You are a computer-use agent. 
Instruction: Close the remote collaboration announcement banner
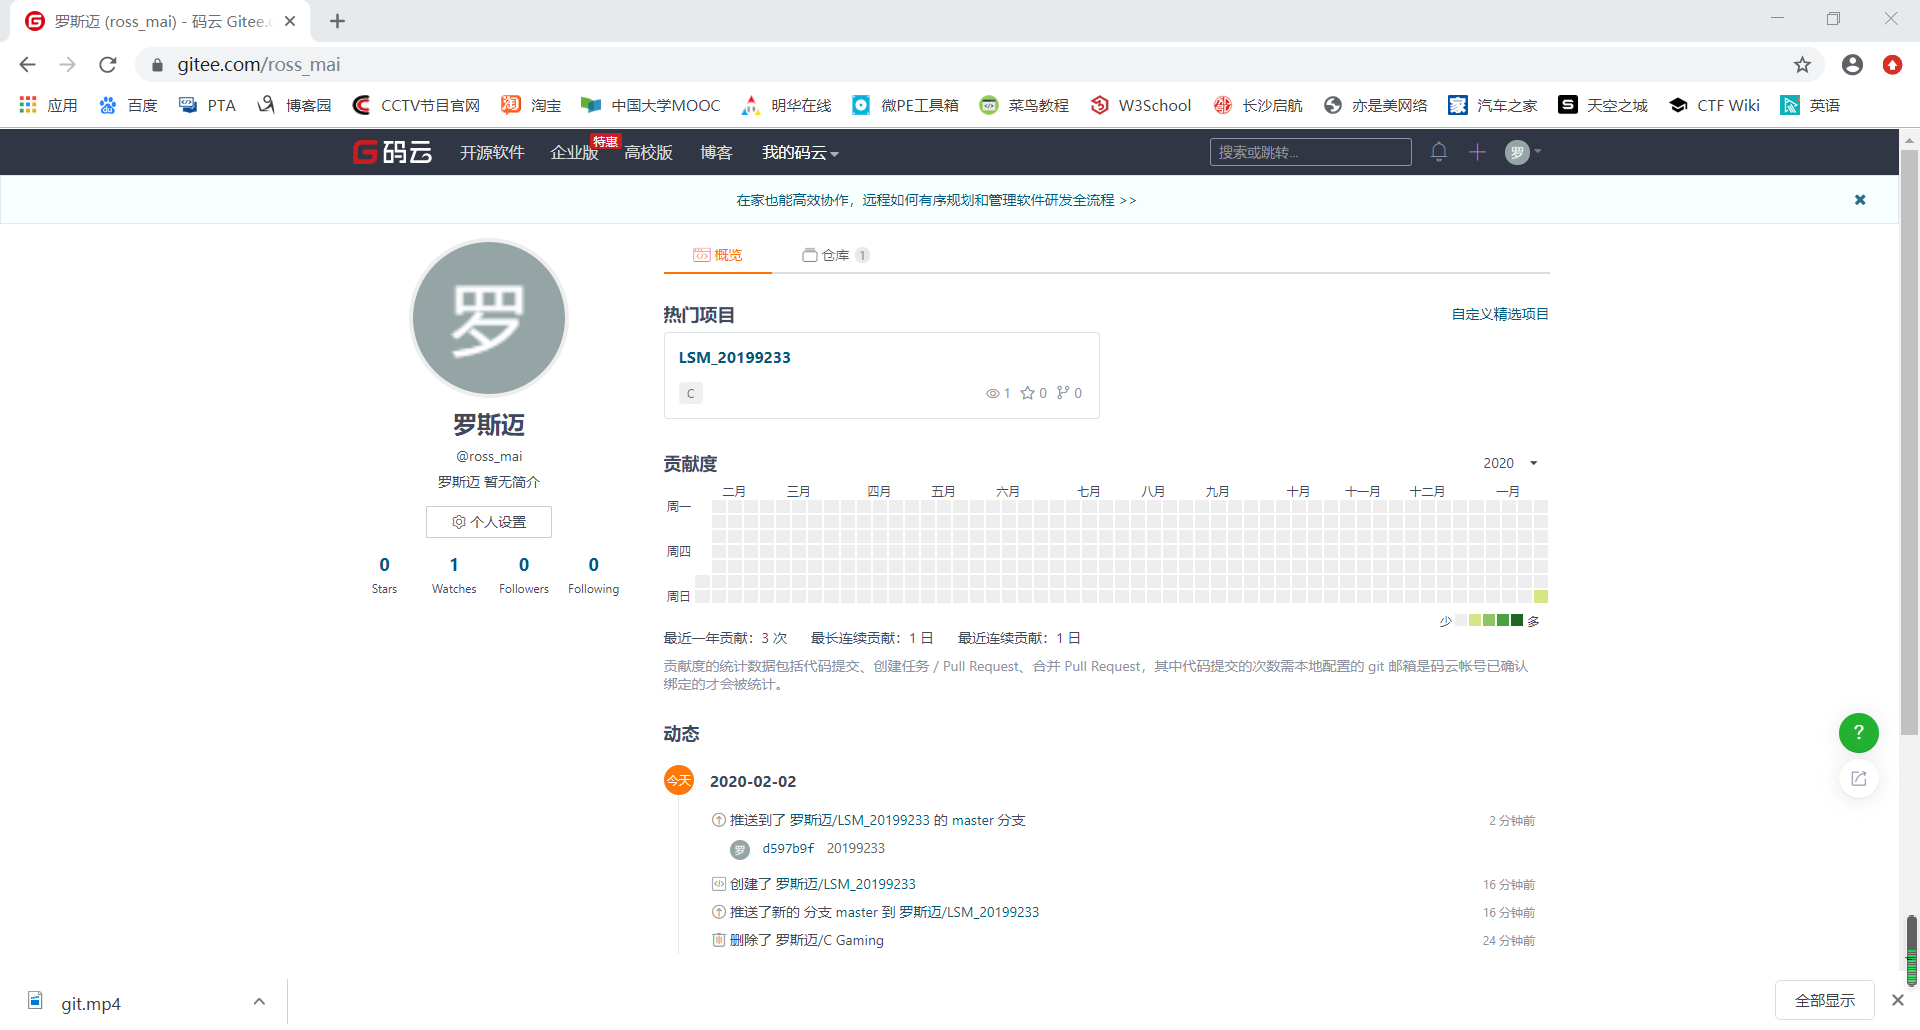tap(1860, 200)
